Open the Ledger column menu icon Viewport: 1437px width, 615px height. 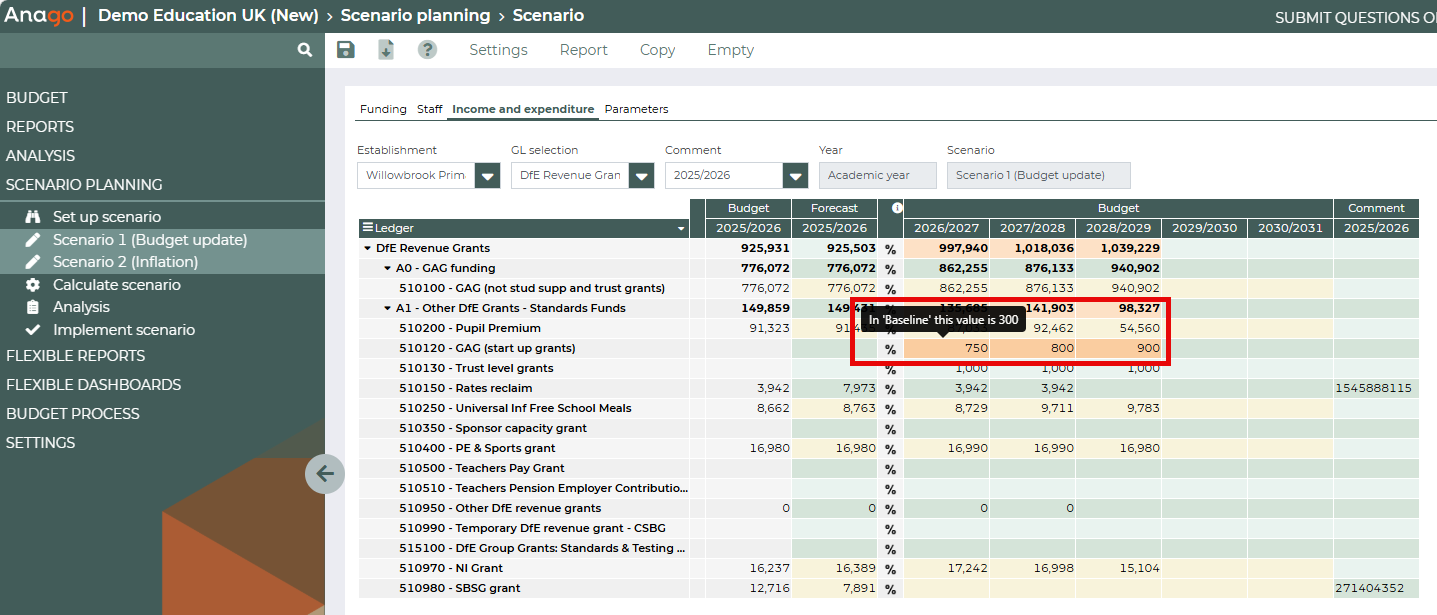coord(368,228)
